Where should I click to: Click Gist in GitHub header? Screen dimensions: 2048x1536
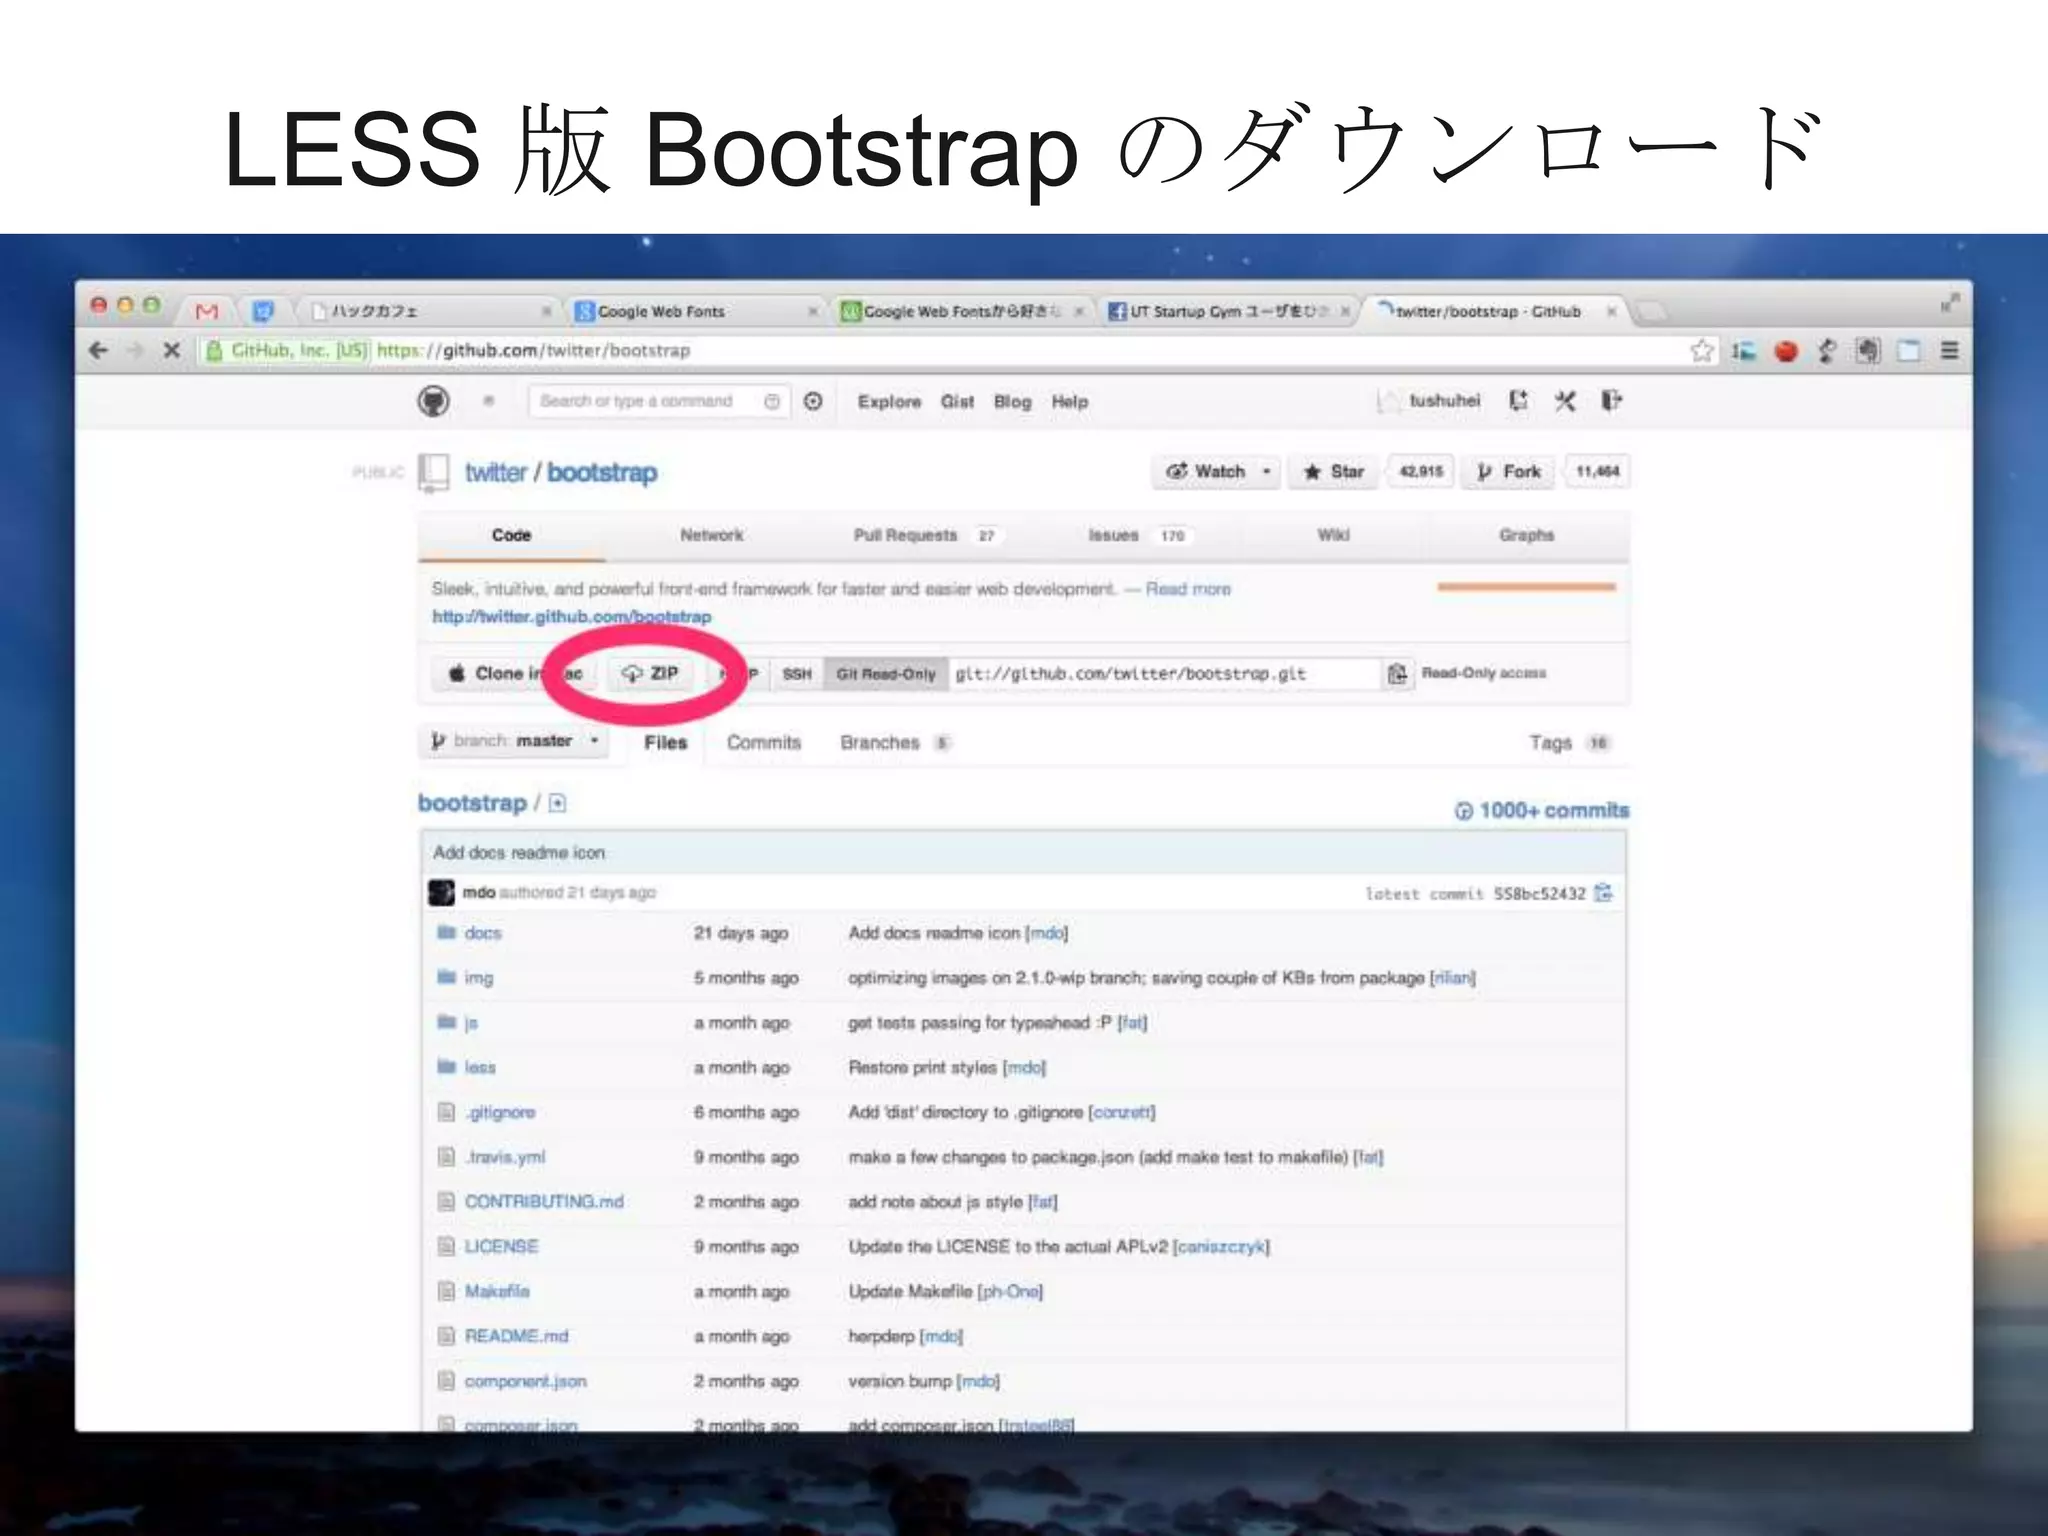coord(957,401)
